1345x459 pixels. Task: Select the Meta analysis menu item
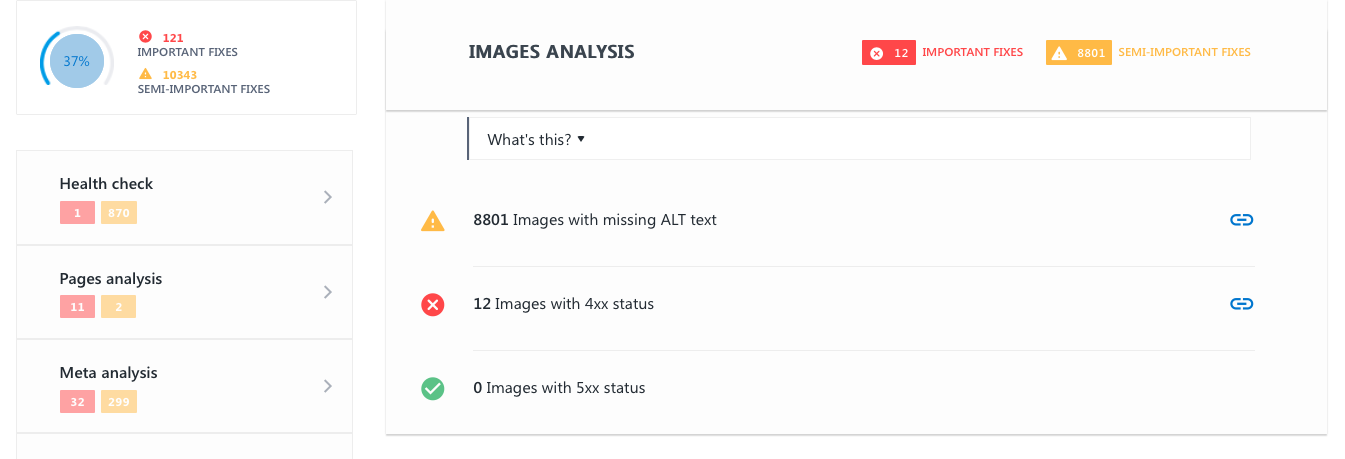point(108,373)
